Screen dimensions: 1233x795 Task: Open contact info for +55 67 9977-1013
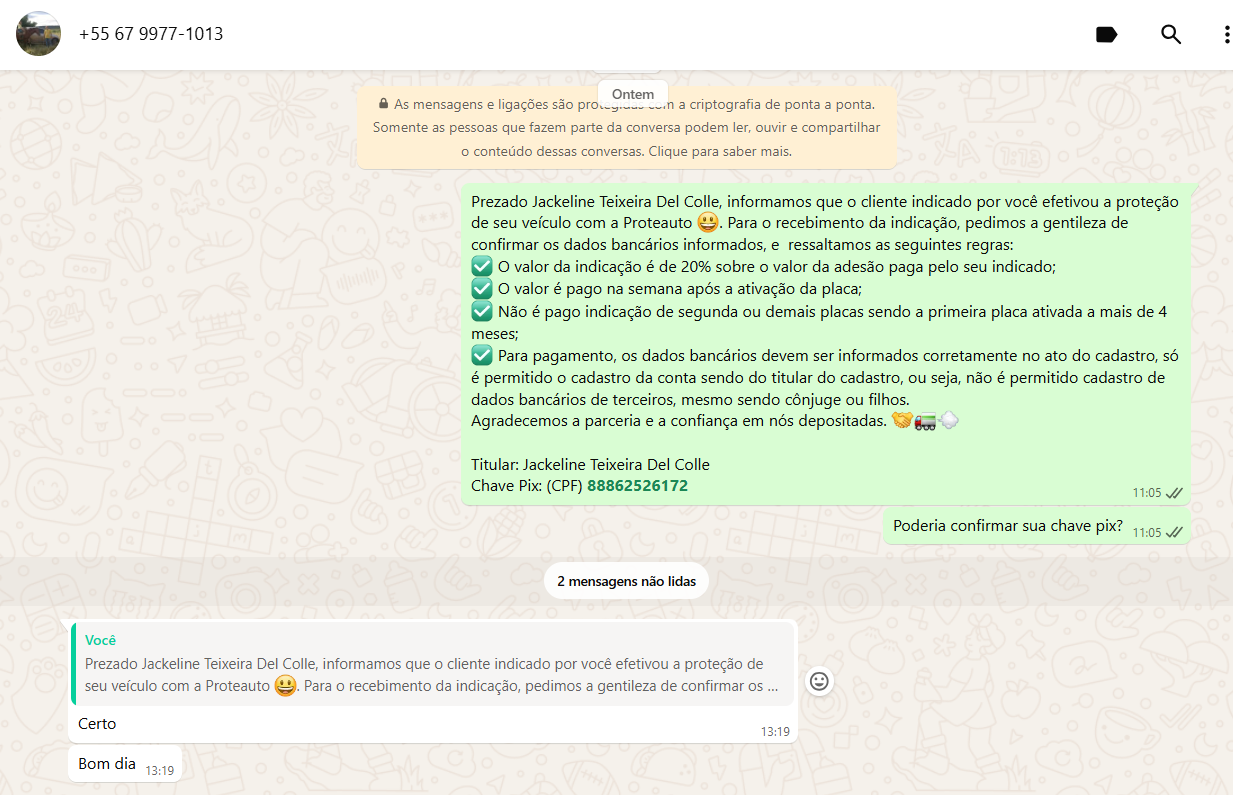pos(151,34)
